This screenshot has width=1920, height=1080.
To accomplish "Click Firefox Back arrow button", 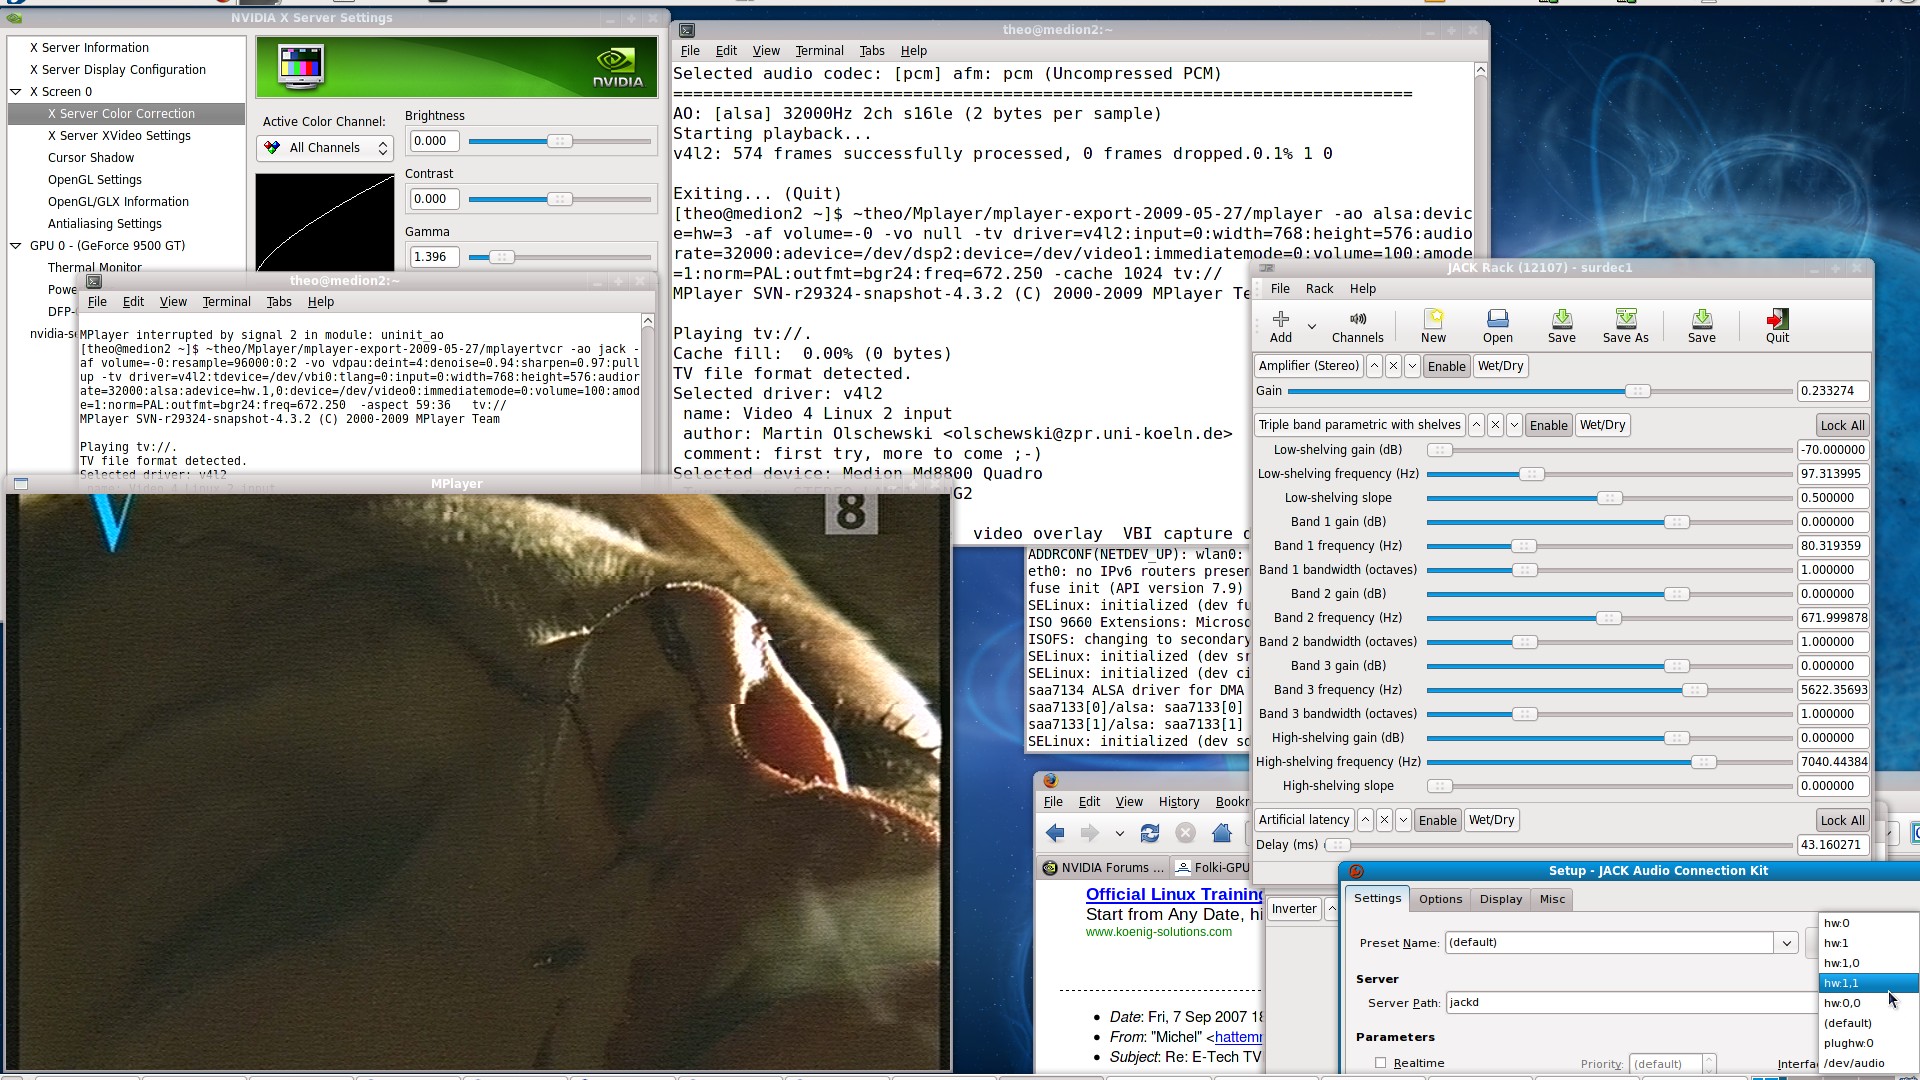I will point(1055,833).
